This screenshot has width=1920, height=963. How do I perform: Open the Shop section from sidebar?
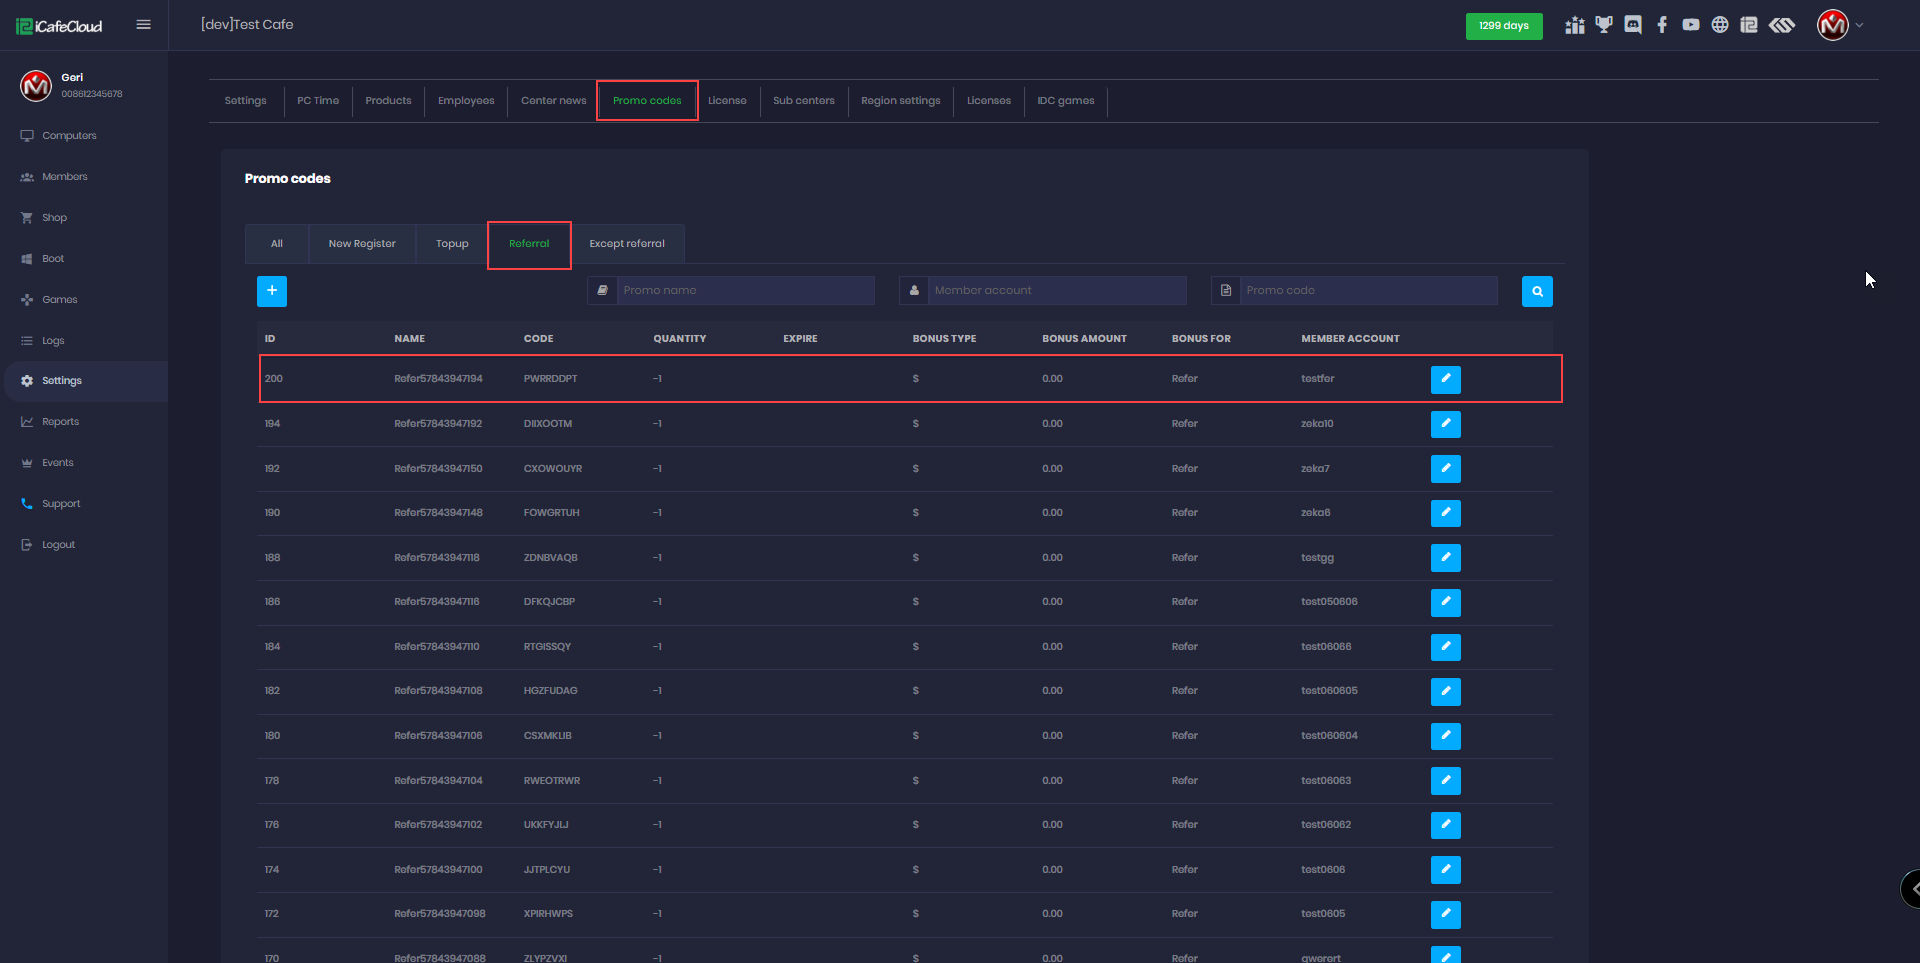point(55,217)
